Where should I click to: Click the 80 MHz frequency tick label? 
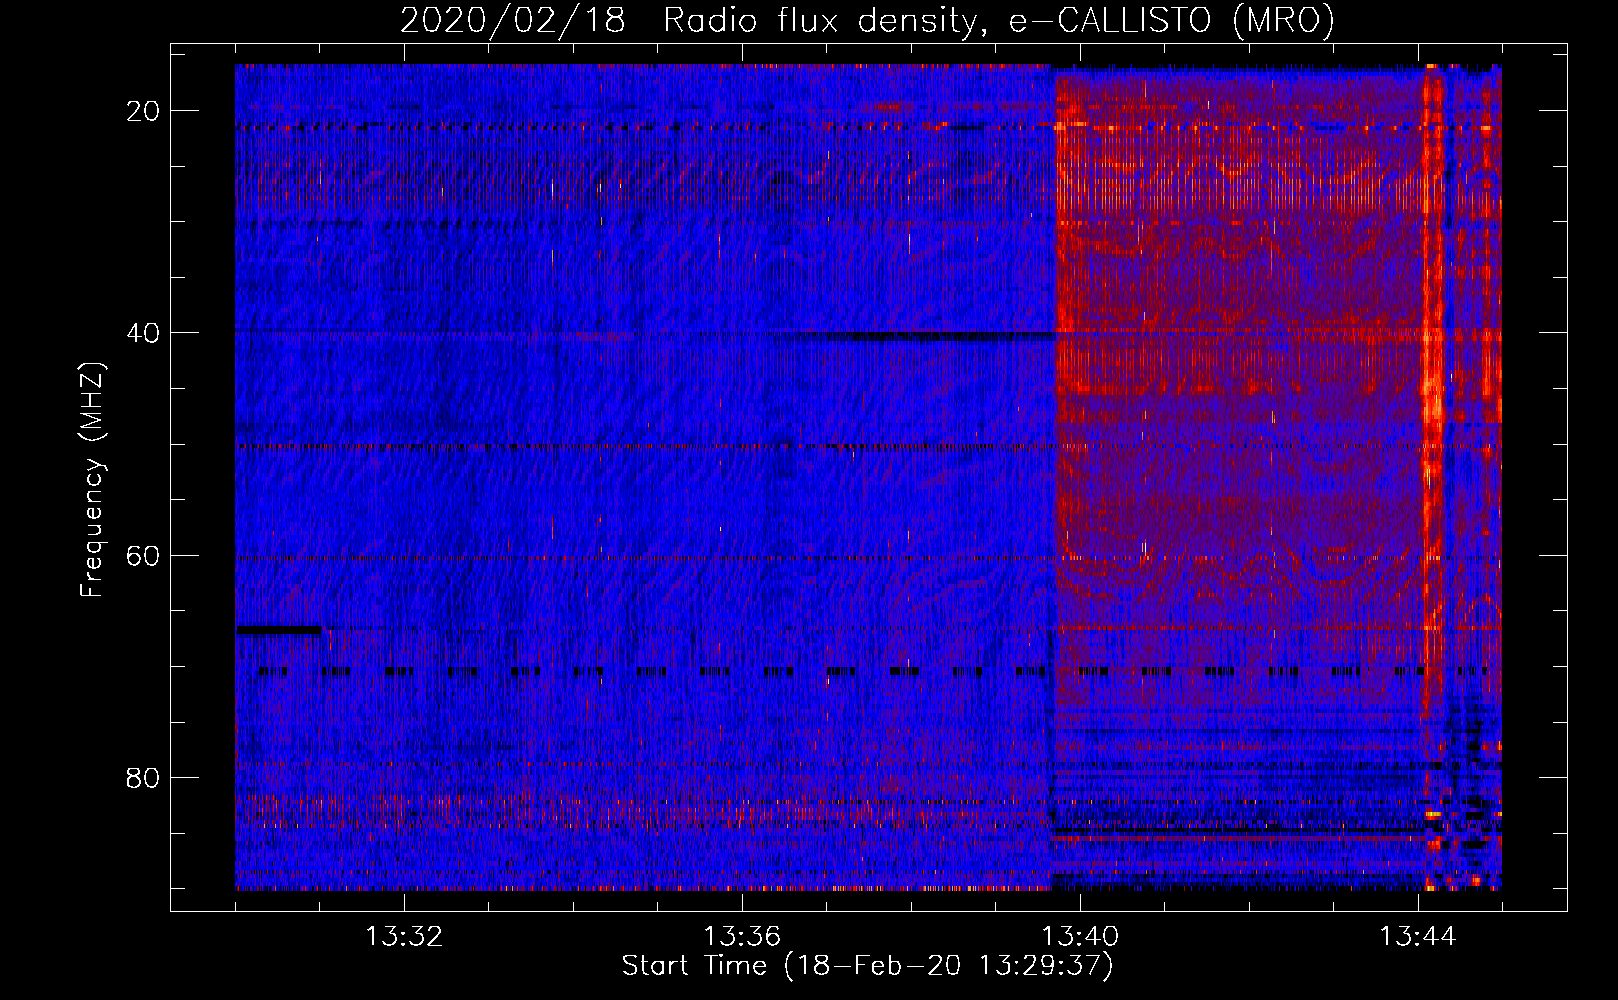click(143, 777)
